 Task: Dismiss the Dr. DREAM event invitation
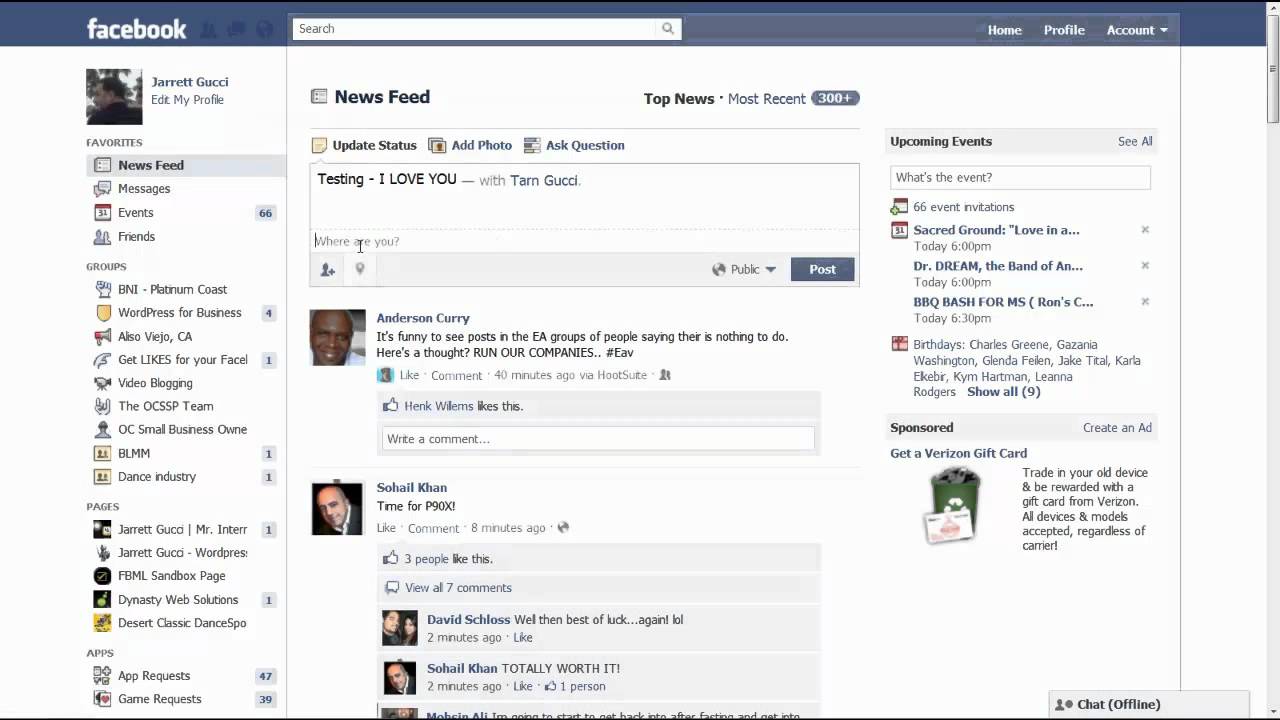point(1145,266)
